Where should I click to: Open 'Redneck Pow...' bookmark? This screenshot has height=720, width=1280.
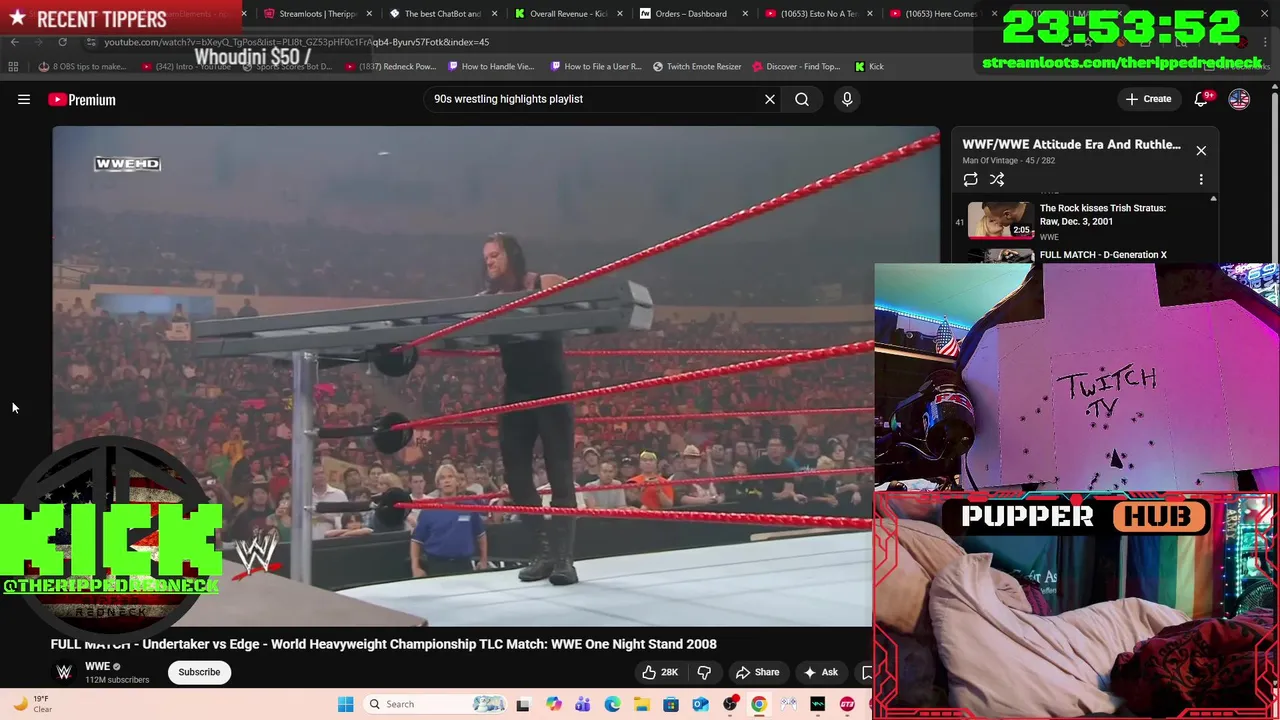click(x=392, y=67)
